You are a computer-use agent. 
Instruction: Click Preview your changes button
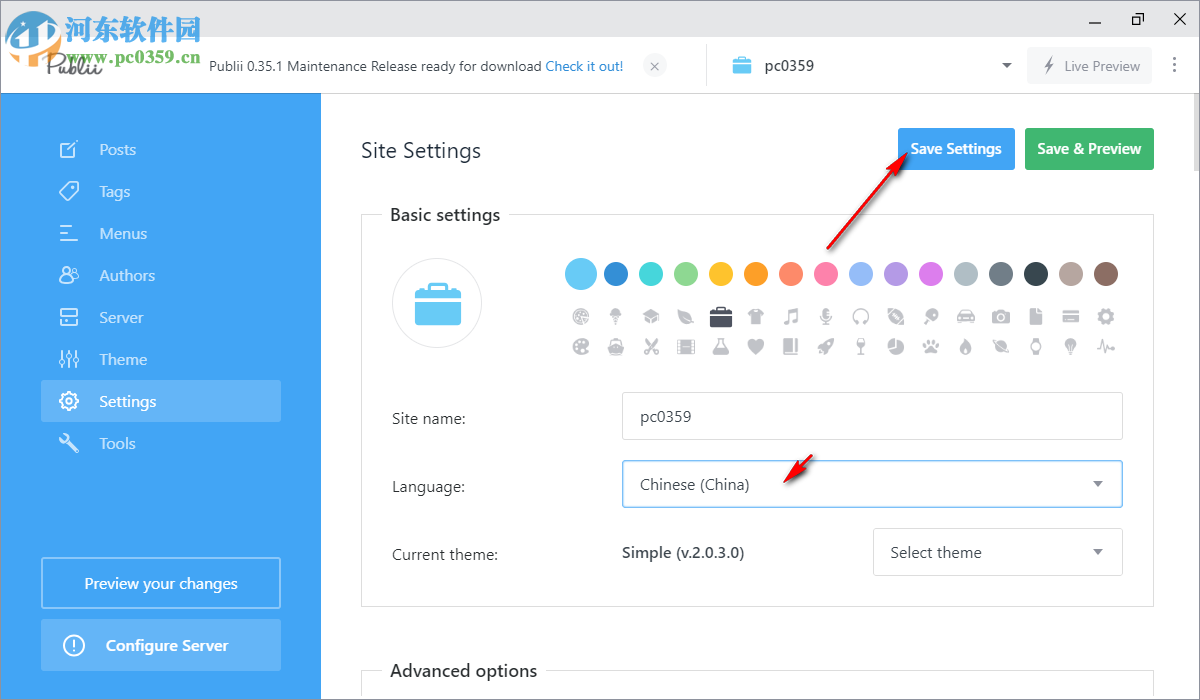coord(161,583)
